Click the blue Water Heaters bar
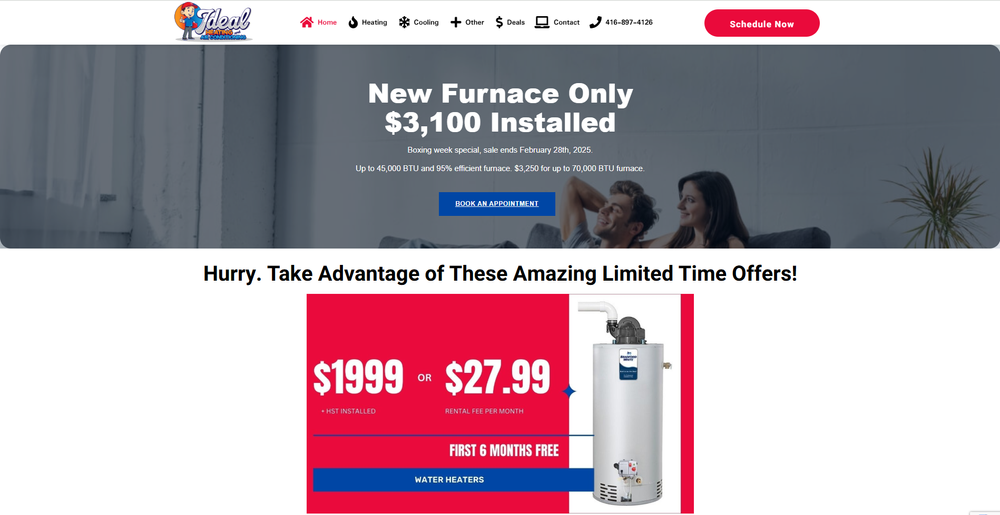Screen dimensions: 1000x515 click(x=453, y=480)
